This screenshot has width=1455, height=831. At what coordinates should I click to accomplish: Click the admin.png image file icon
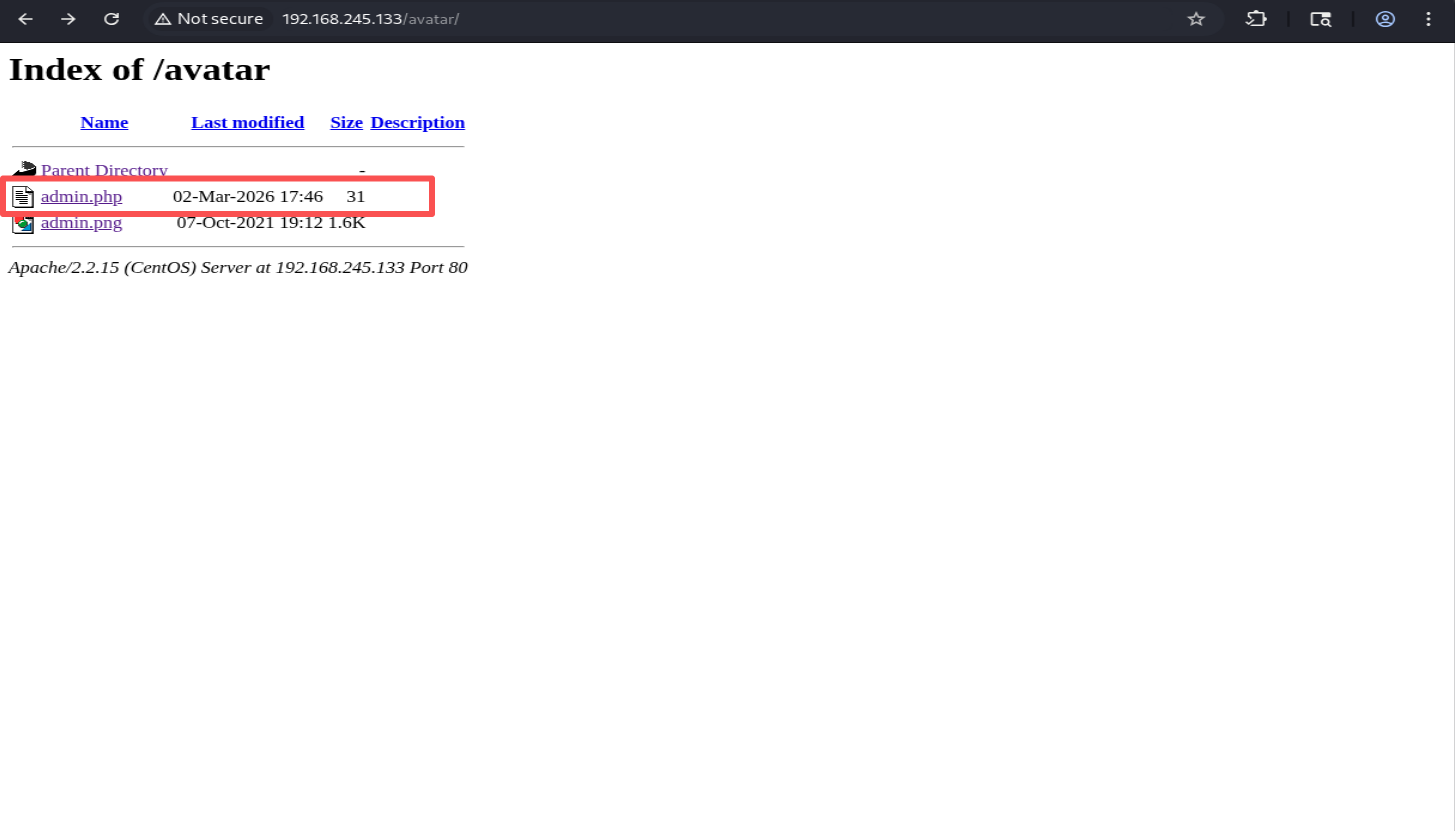pyautogui.click(x=23, y=223)
